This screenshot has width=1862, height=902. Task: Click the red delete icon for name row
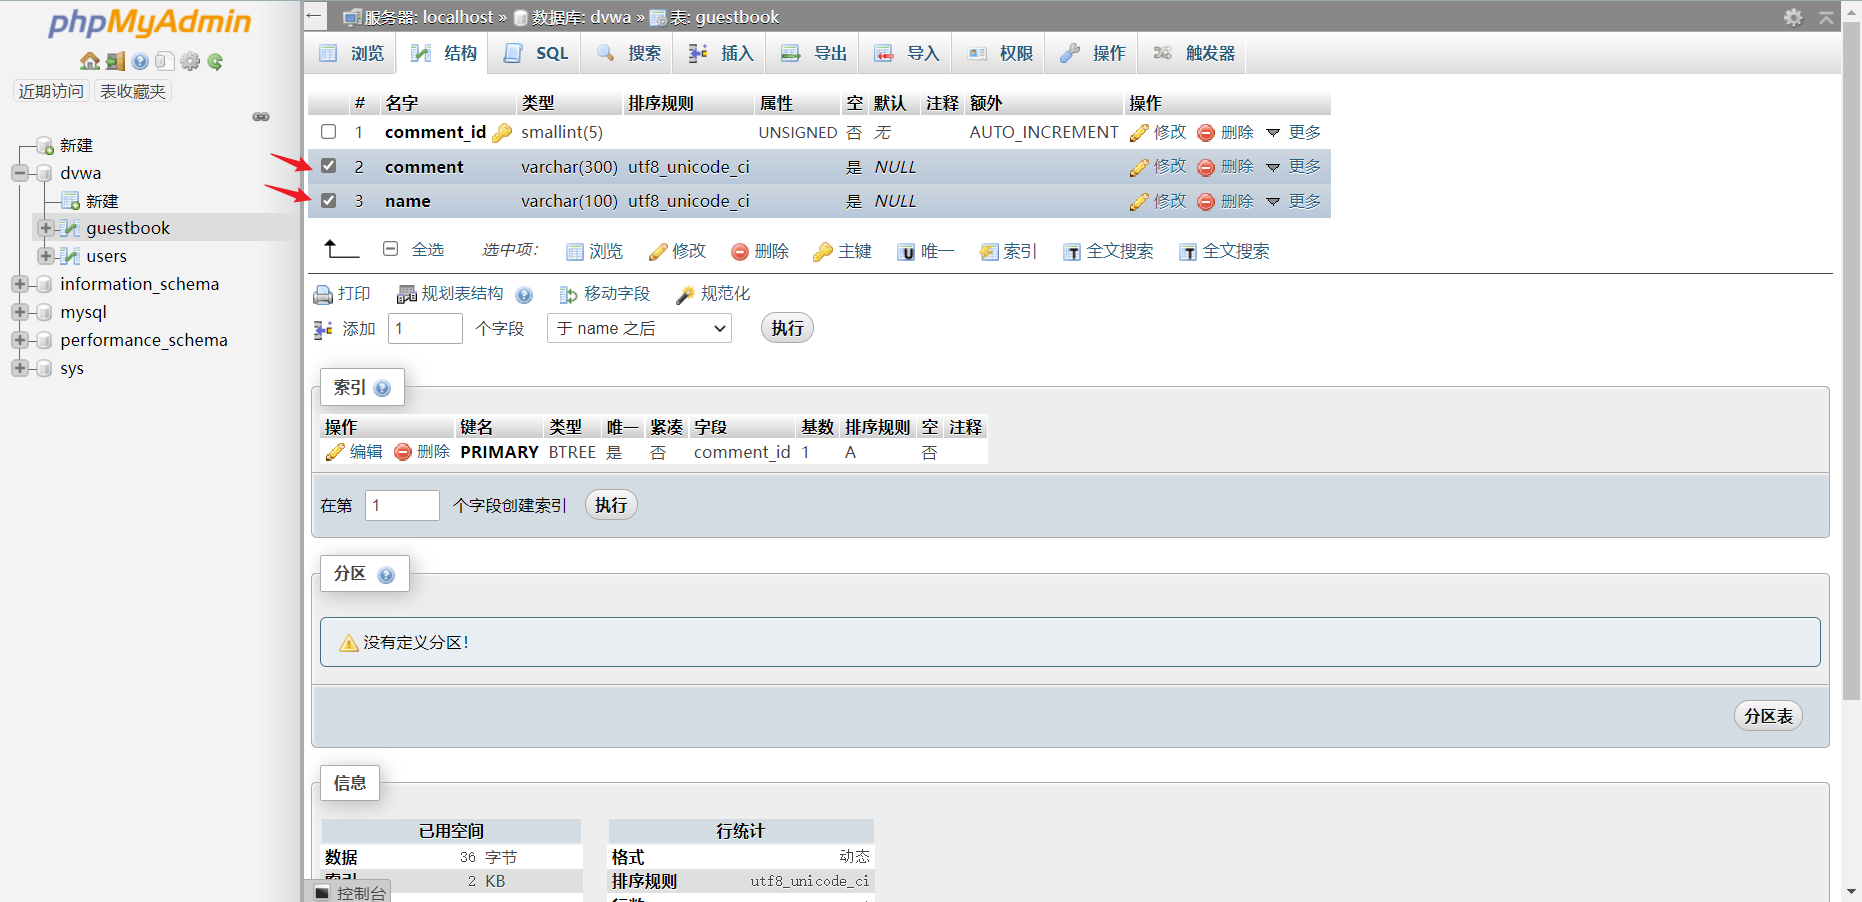click(x=1206, y=202)
